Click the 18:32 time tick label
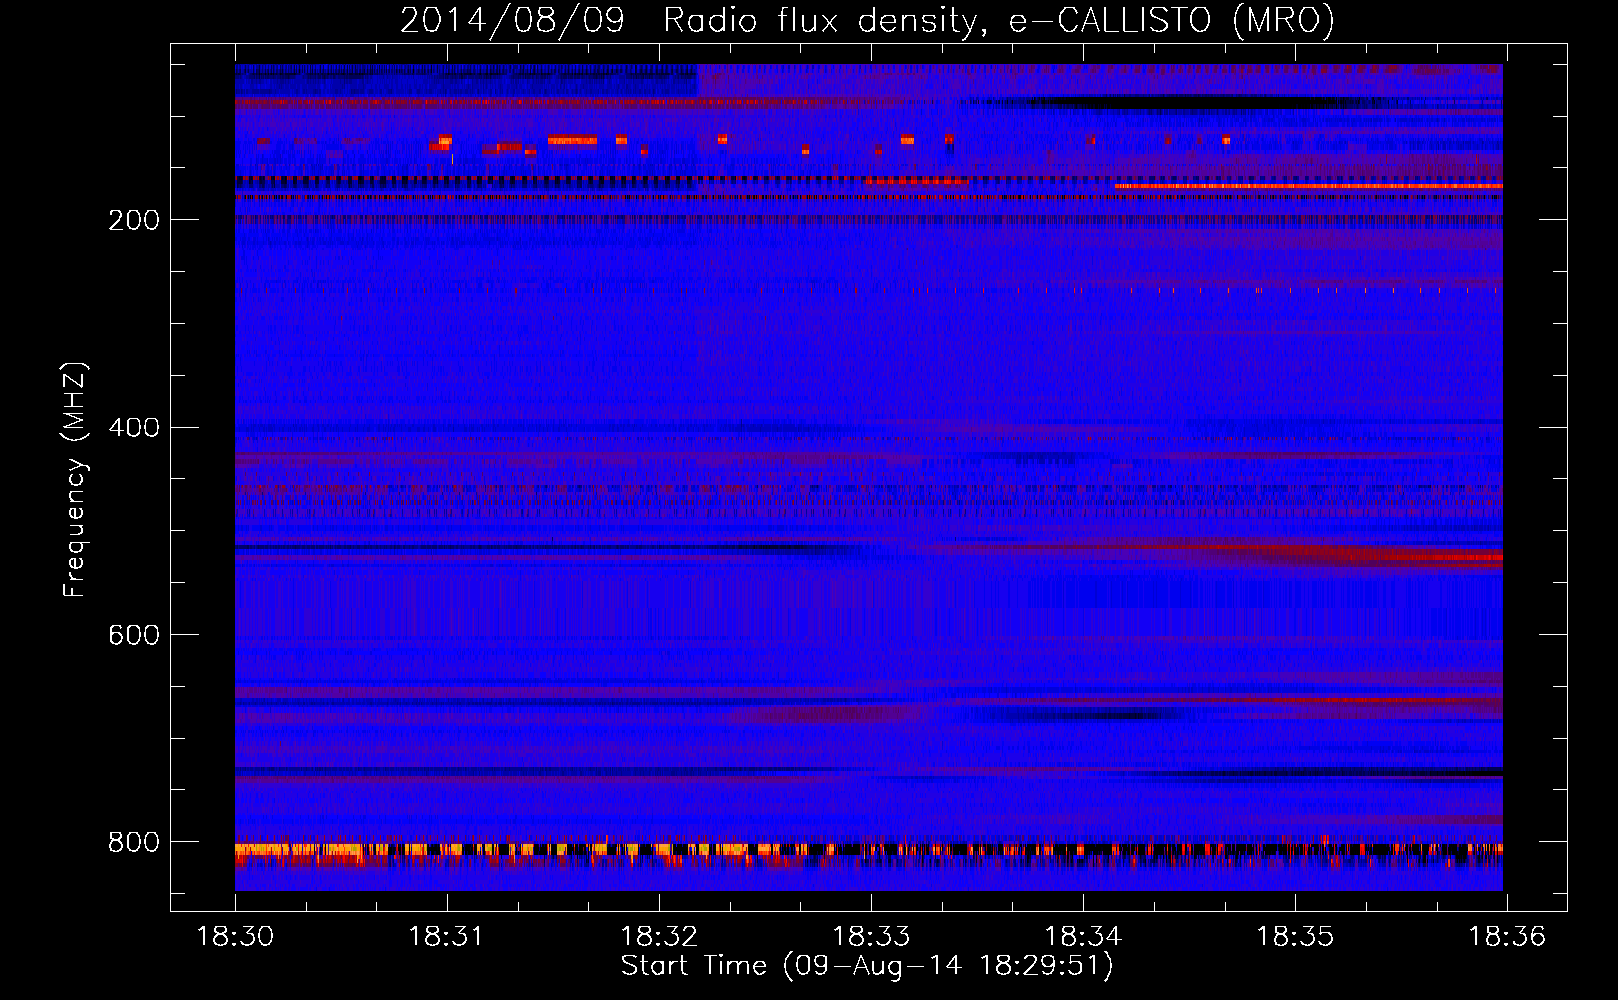 (659, 936)
